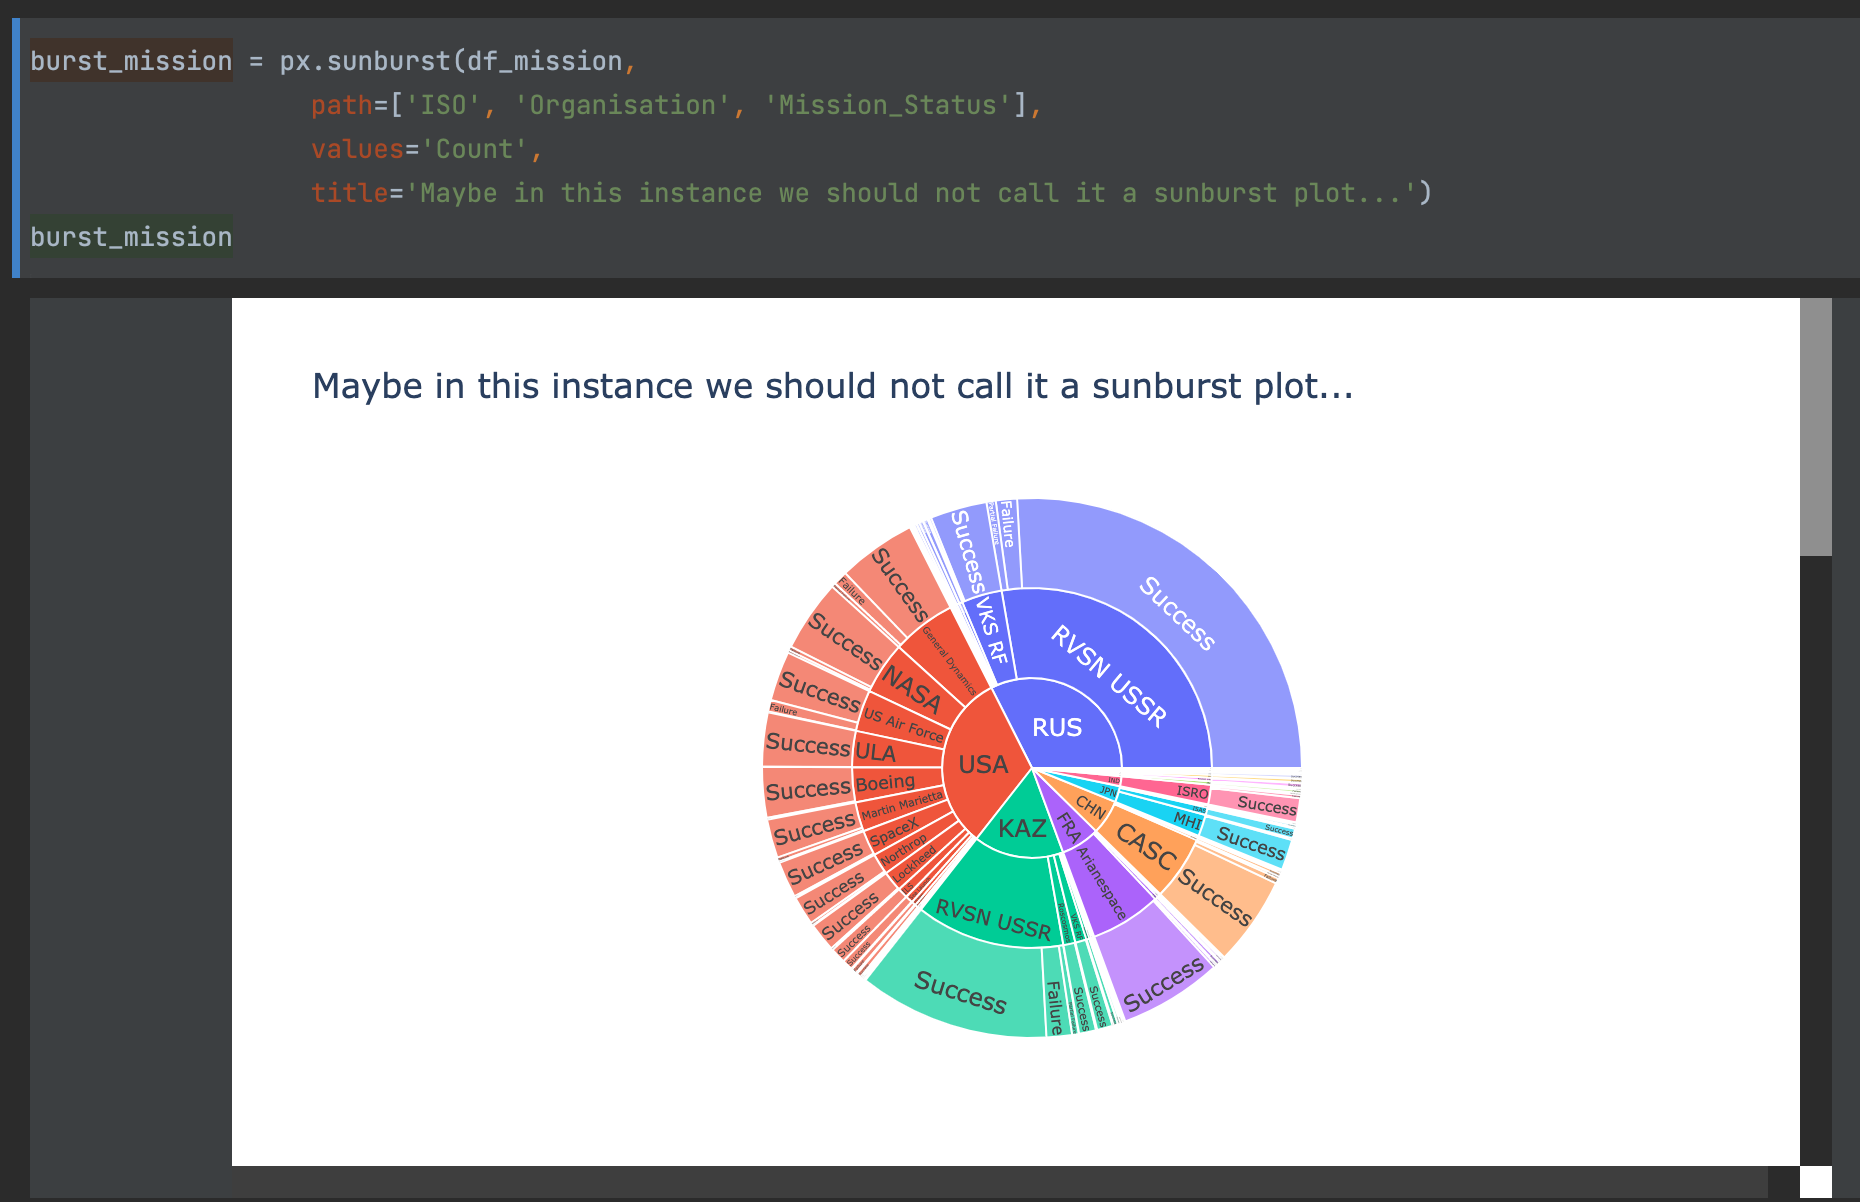Click the vertical scrollbar track below the thumb

click(1816, 860)
